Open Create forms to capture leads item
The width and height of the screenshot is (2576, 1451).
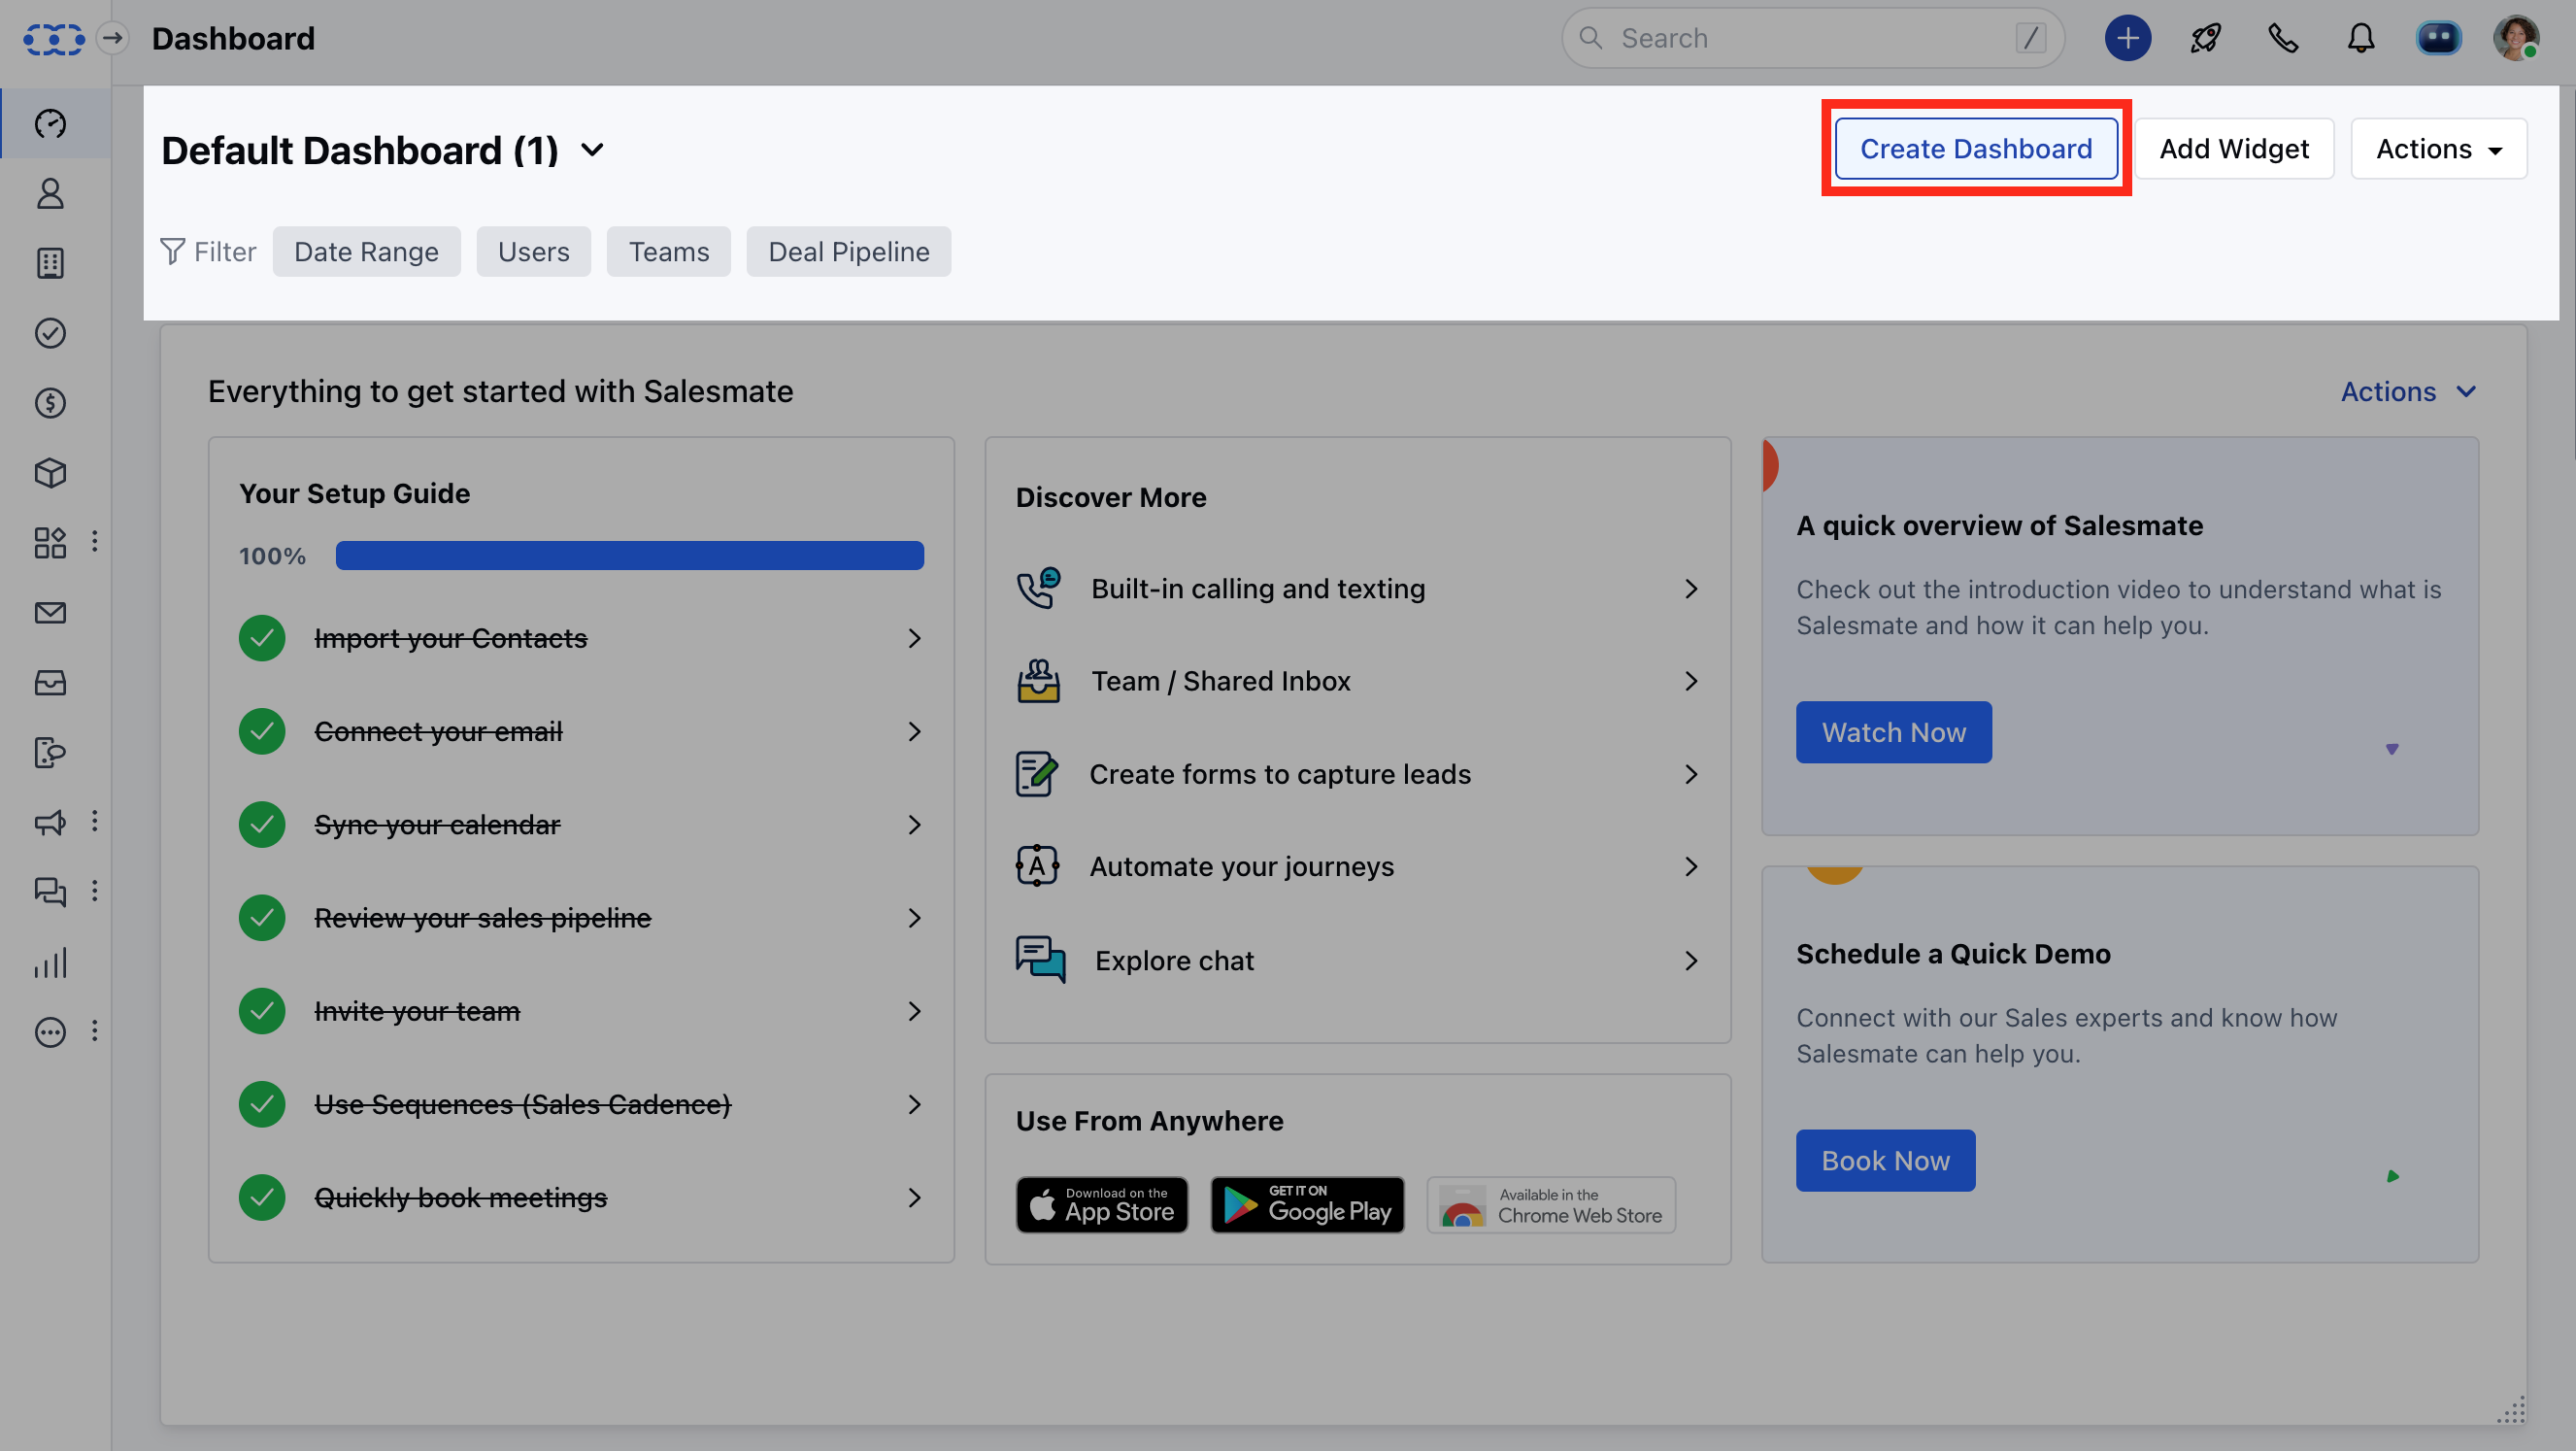click(1358, 774)
